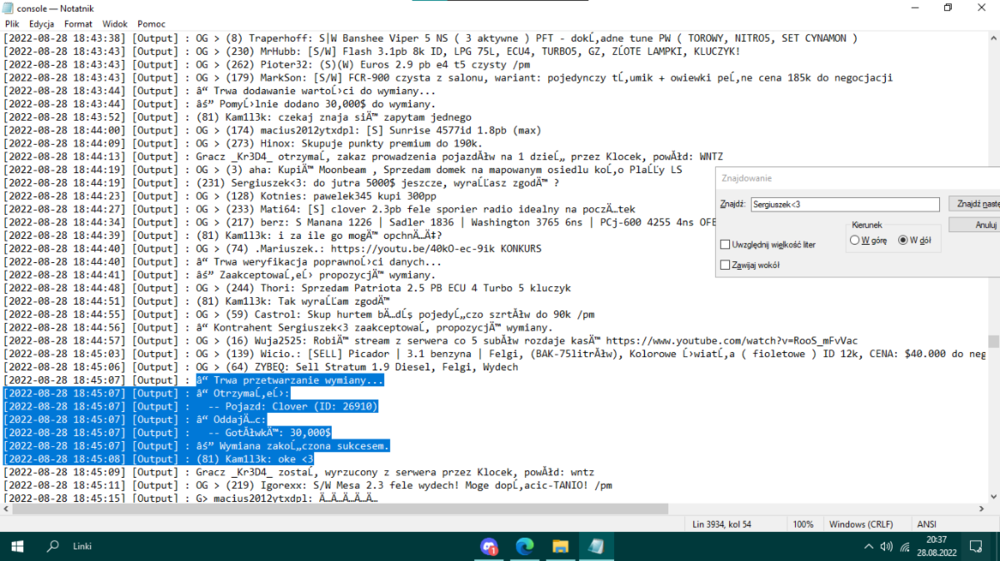
Task: Open Windows Start menu
Action: point(17,546)
